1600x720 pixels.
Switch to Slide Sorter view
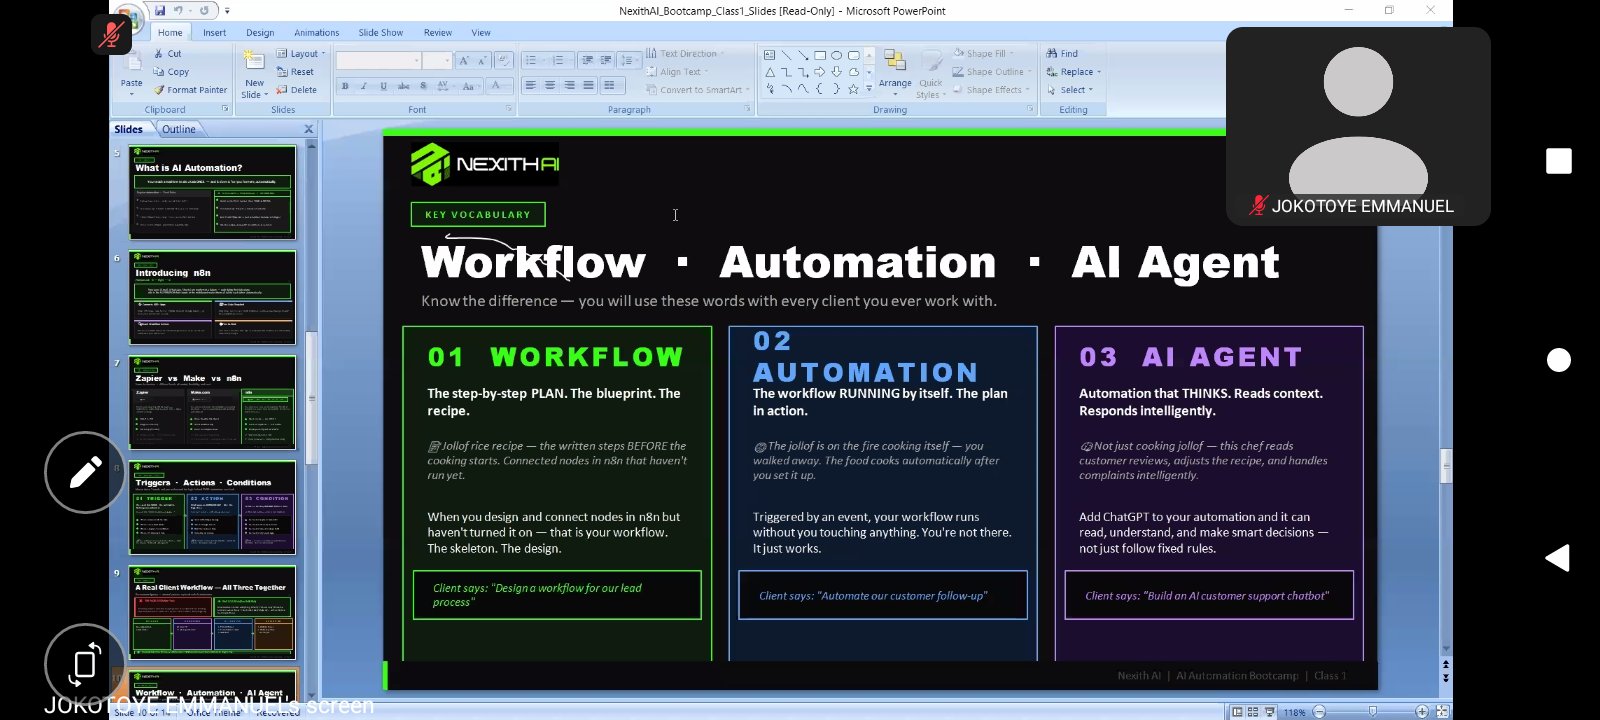[x=1253, y=712]
